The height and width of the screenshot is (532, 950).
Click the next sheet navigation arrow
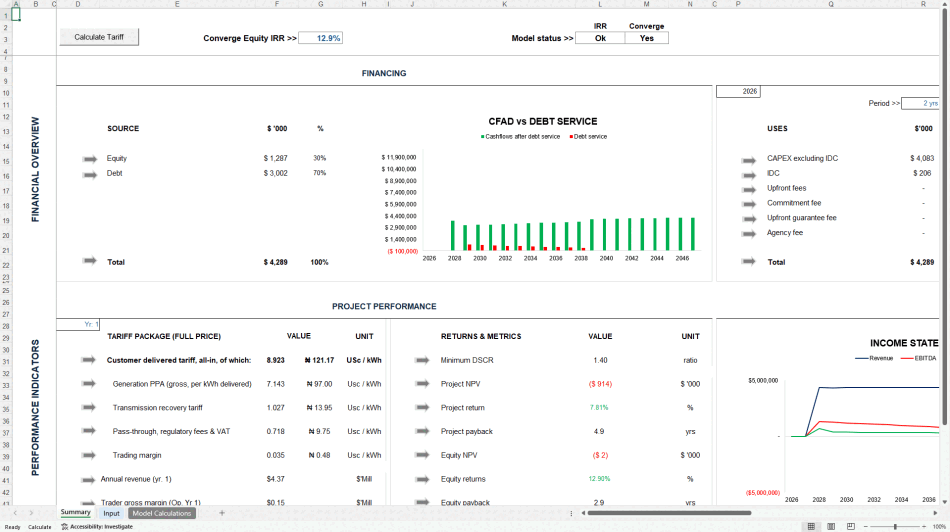31,513
